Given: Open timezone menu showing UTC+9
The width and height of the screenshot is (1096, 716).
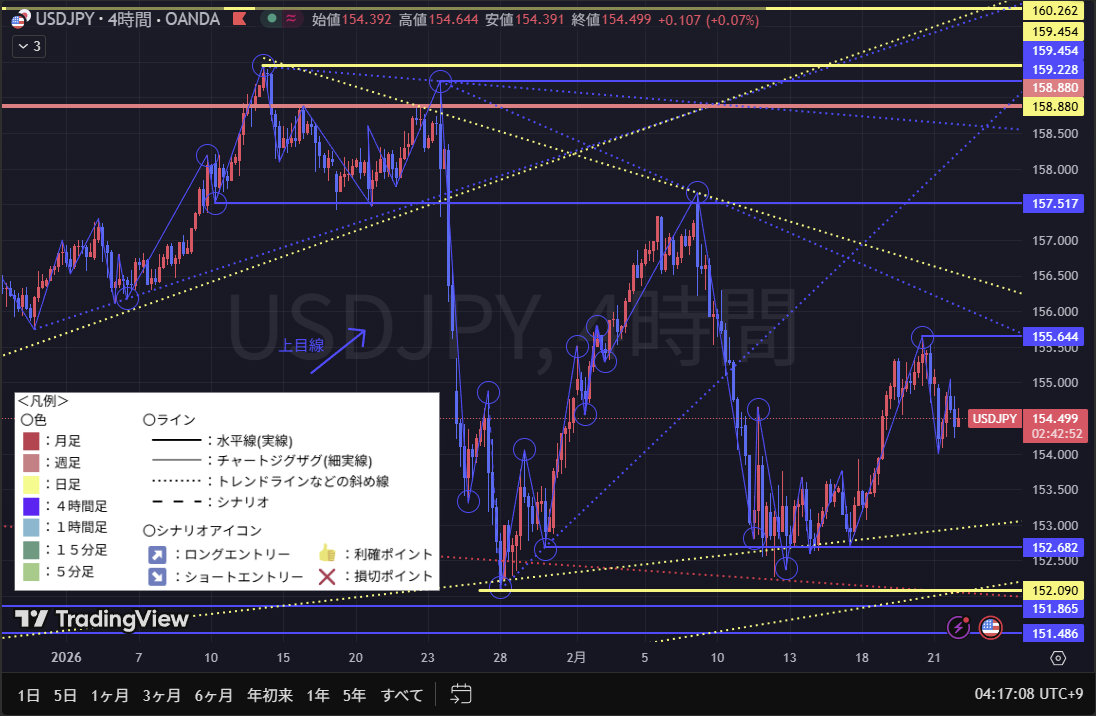Looking at the screenshot, I should tap(1032, 694).
